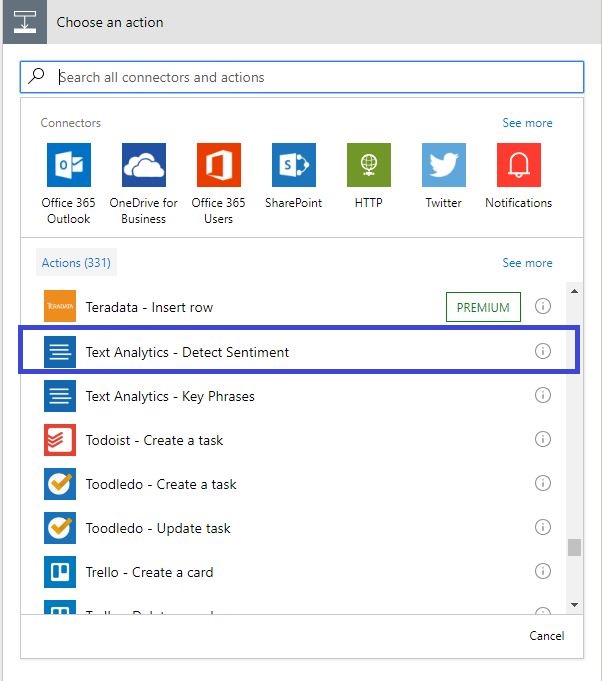Click the Todoist icon
The height and width of the screenshot is (681, 602).
point(60,440)
